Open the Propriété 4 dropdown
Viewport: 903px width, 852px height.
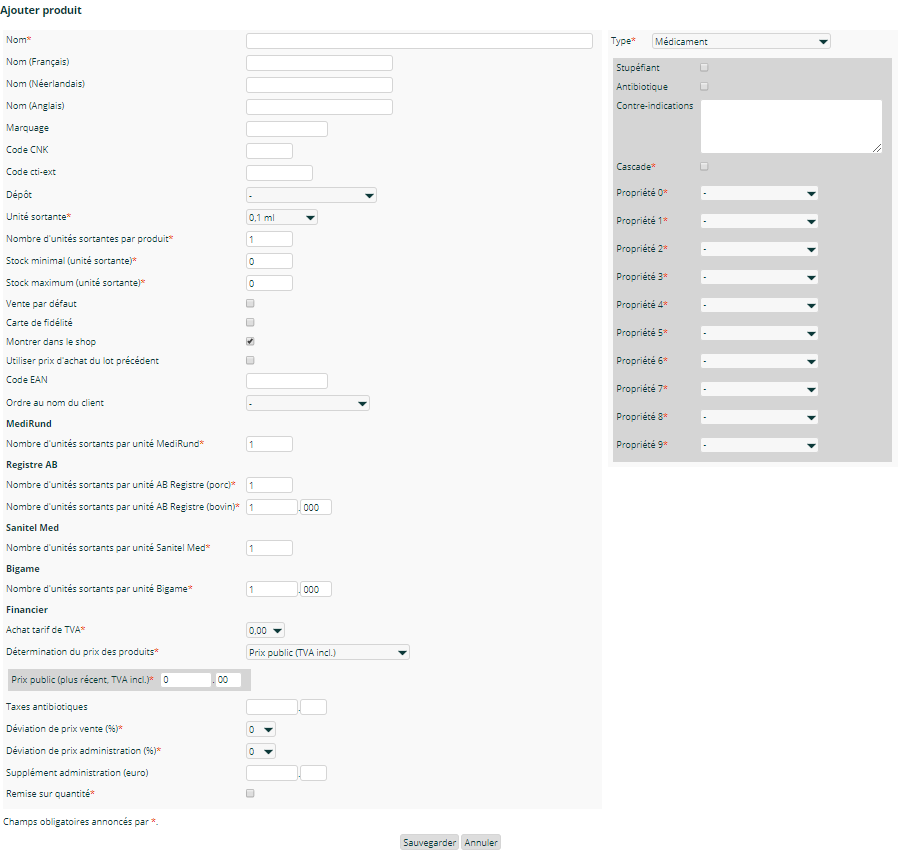(759, 305)
